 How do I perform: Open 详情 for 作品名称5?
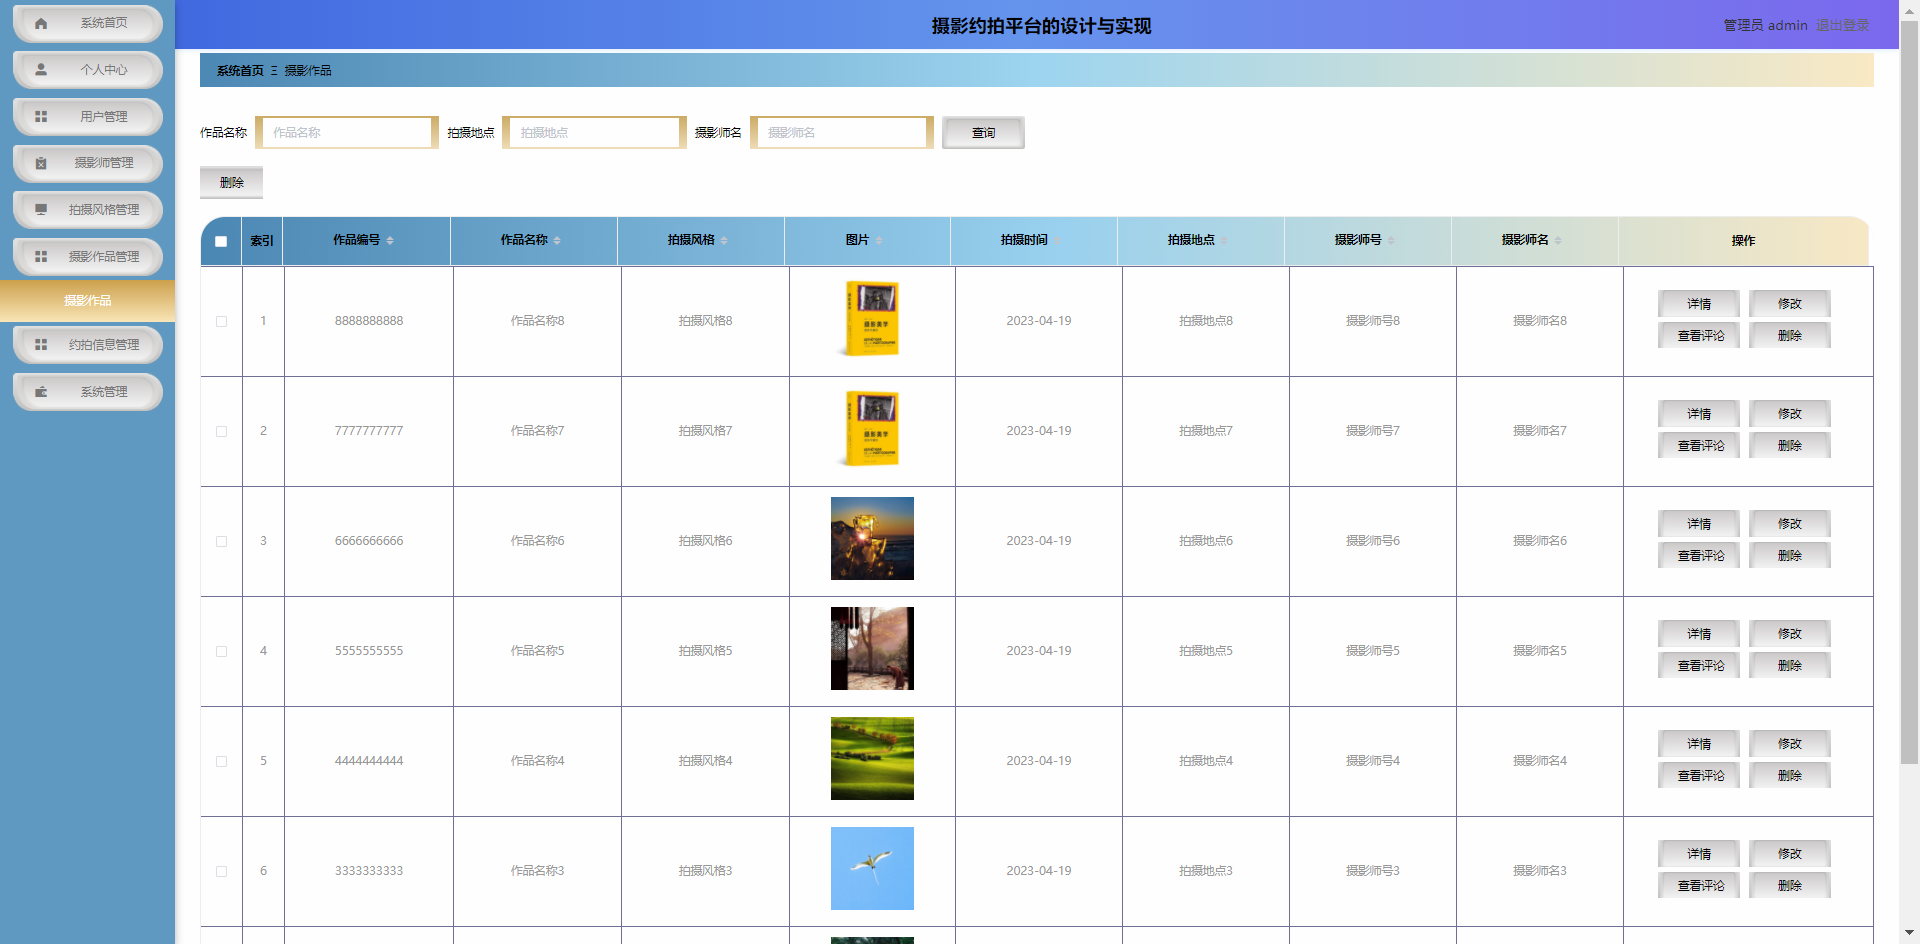pos(1699,634)
